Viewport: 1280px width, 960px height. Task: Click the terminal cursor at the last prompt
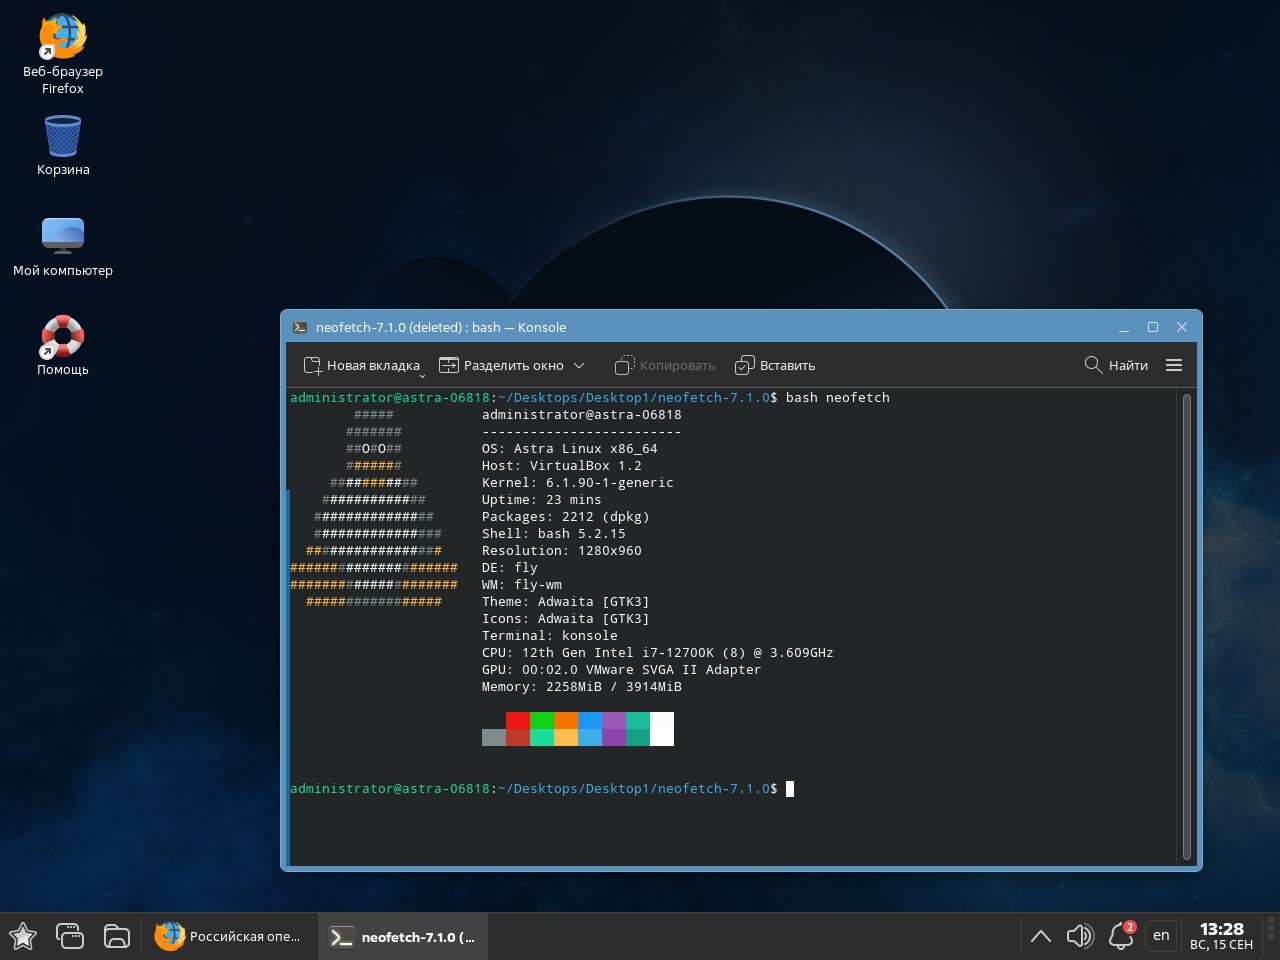(x=790, y=789)
